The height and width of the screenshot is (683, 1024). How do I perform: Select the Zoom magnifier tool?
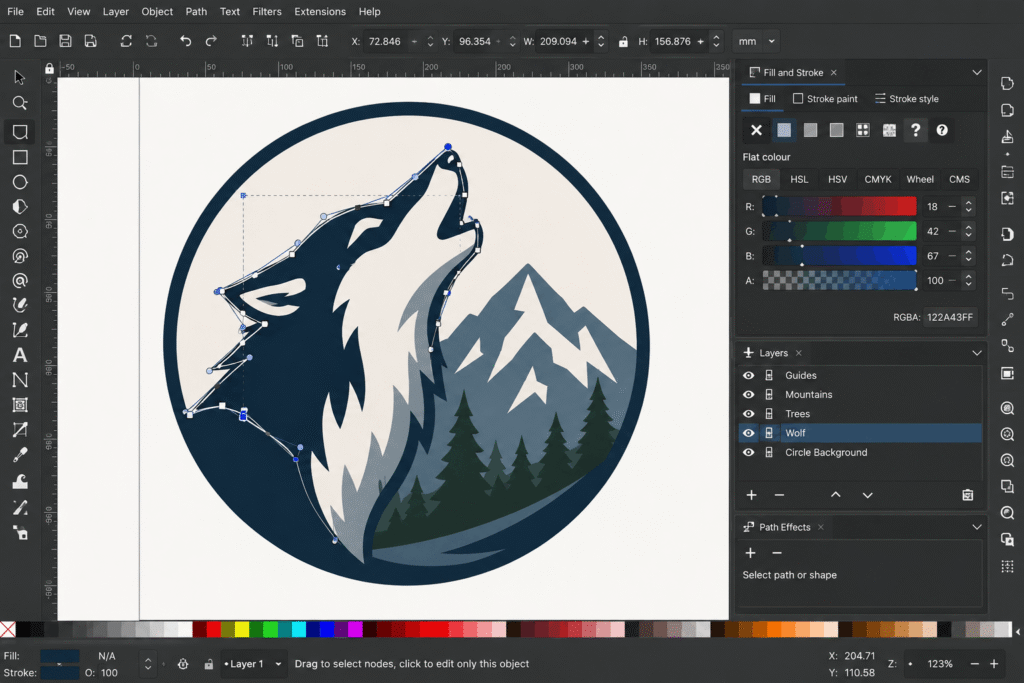point(20,103)
